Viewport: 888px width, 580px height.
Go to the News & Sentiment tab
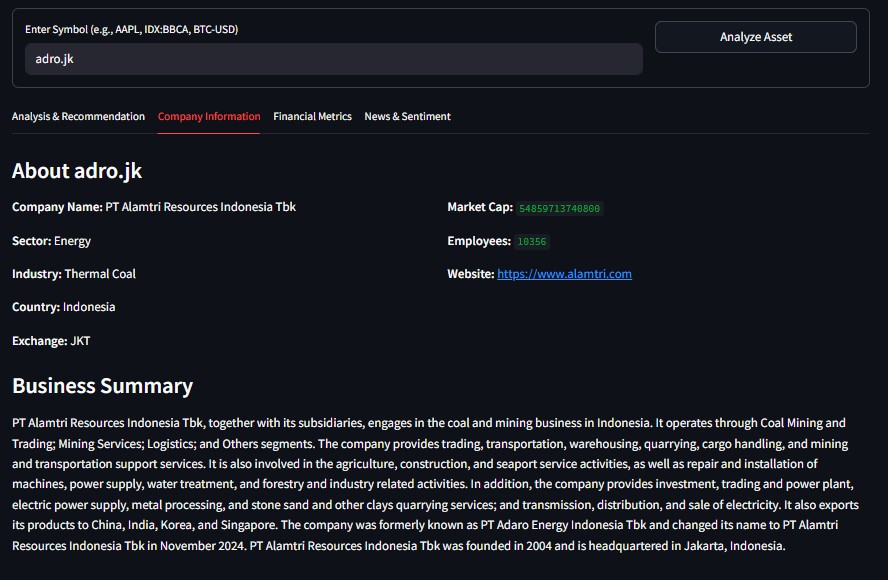pyautogui.click(x=407, y=117)
